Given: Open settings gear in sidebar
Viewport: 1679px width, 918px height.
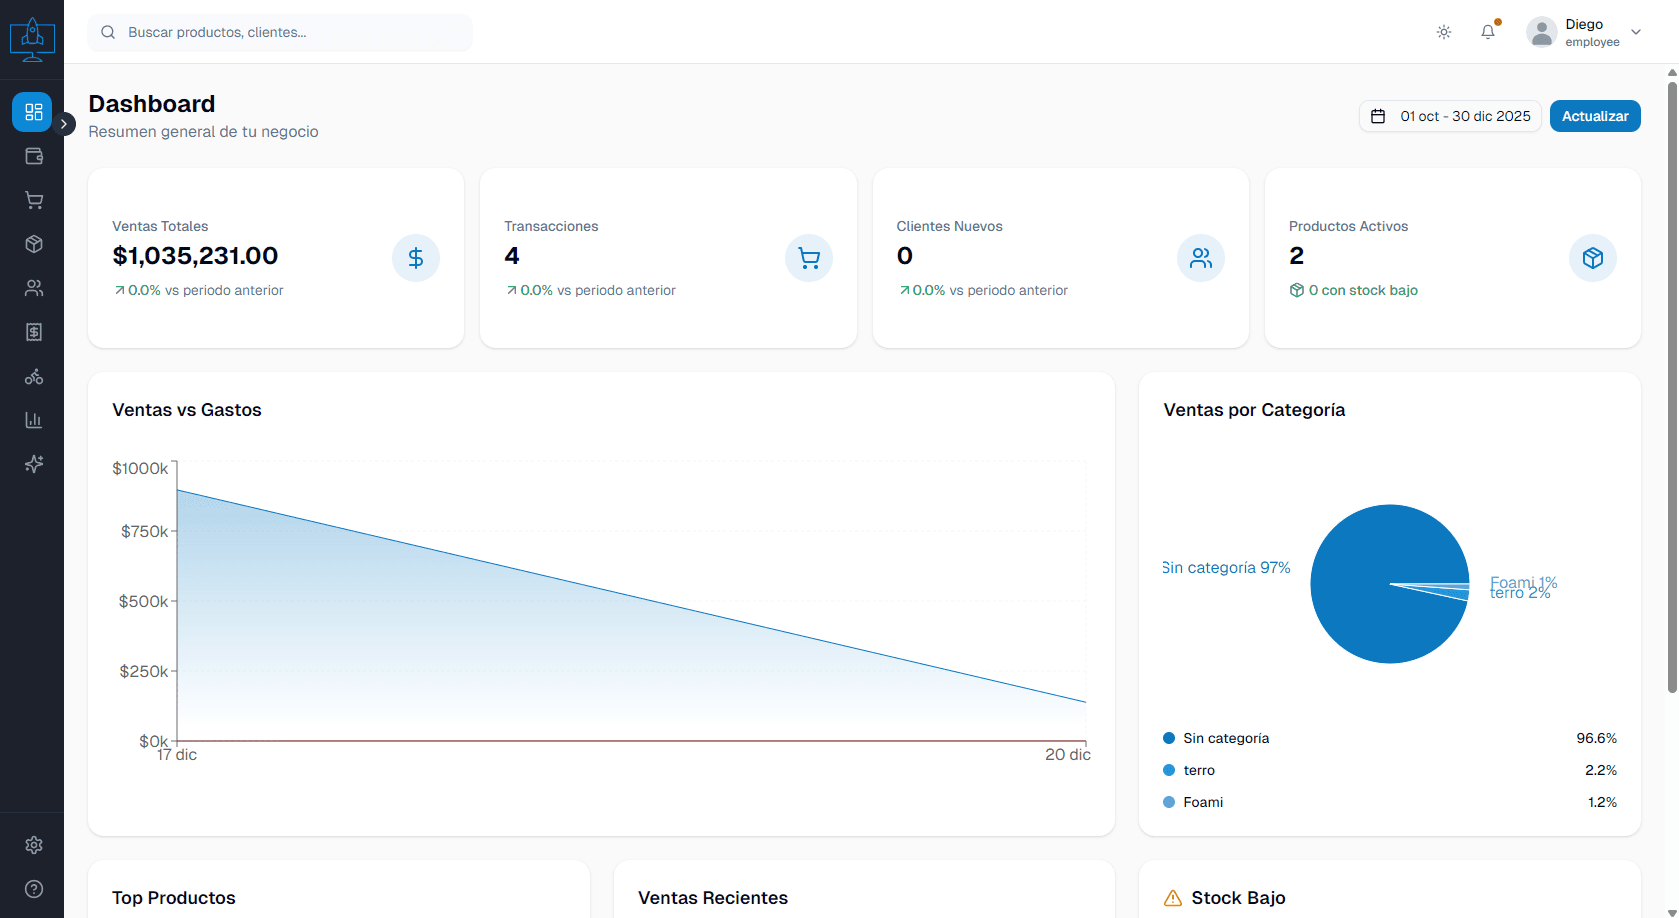Looking at the screenshot, I should [x=33, y=845].
